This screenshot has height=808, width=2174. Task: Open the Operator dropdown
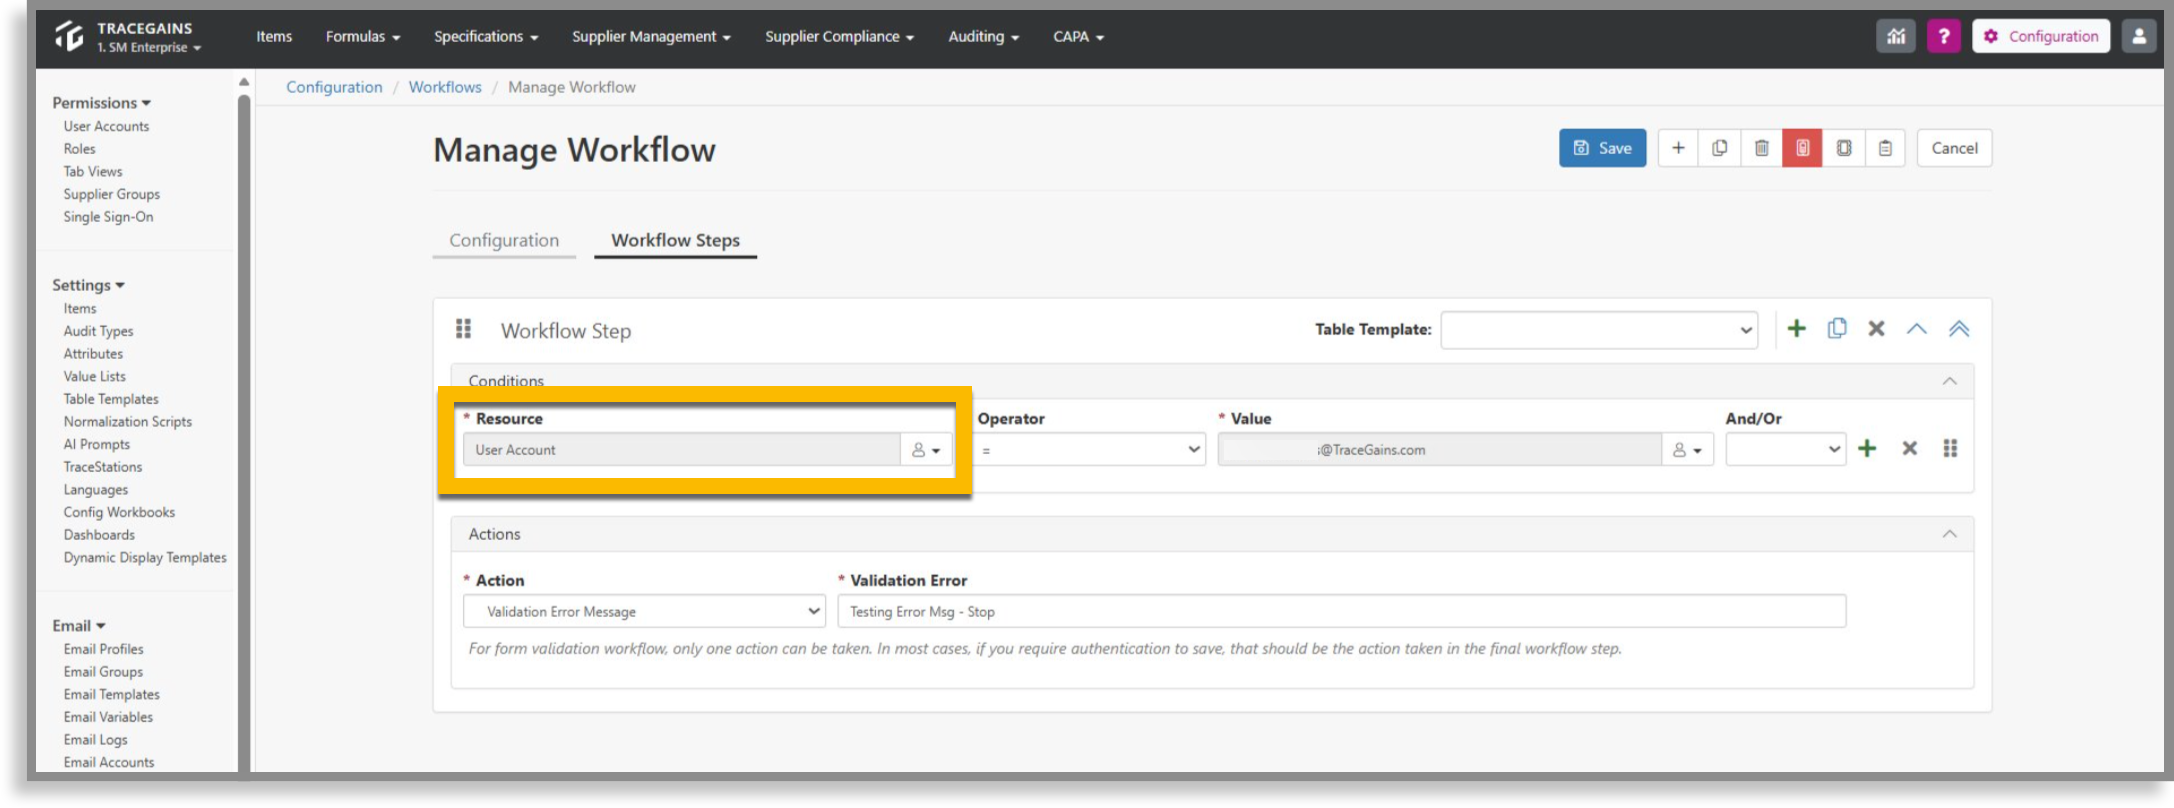(x=1090, y=450)
